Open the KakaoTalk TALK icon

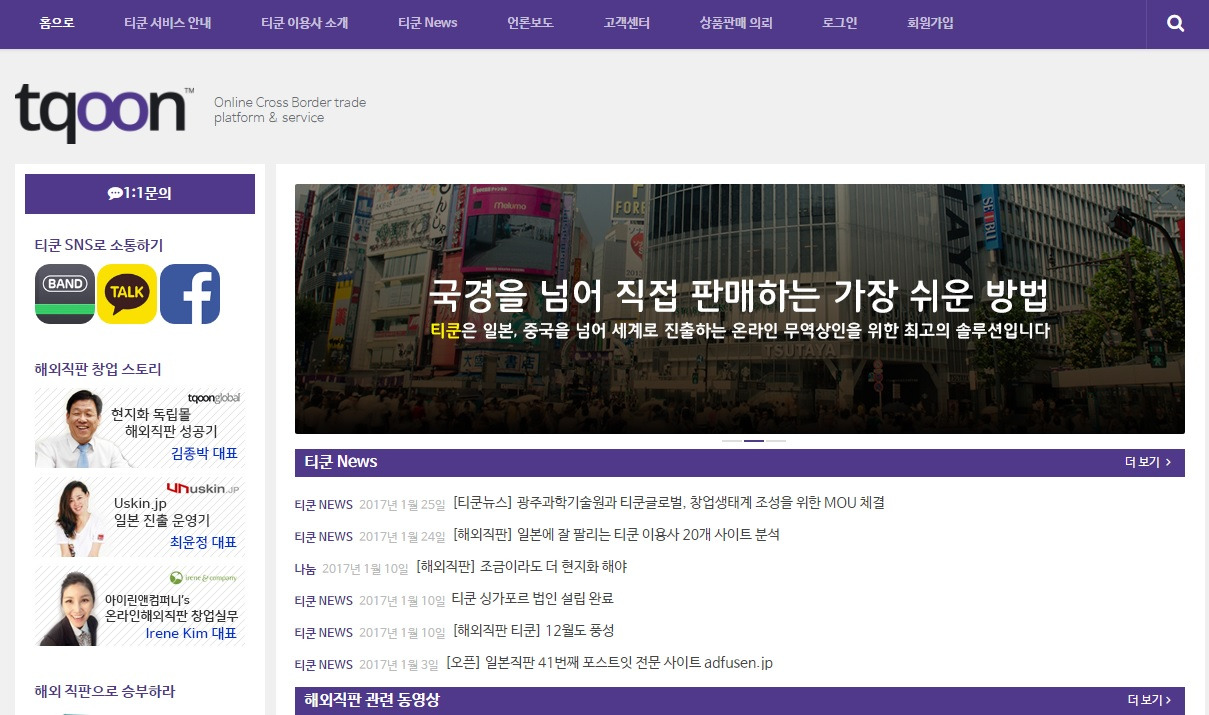[127, 294]
